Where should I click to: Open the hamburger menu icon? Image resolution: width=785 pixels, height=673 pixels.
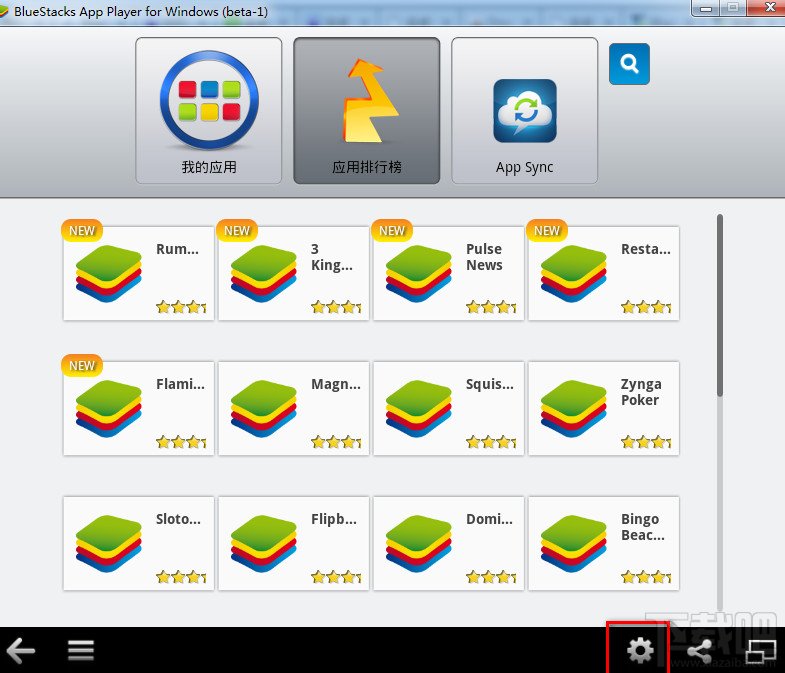click(81, 650)
